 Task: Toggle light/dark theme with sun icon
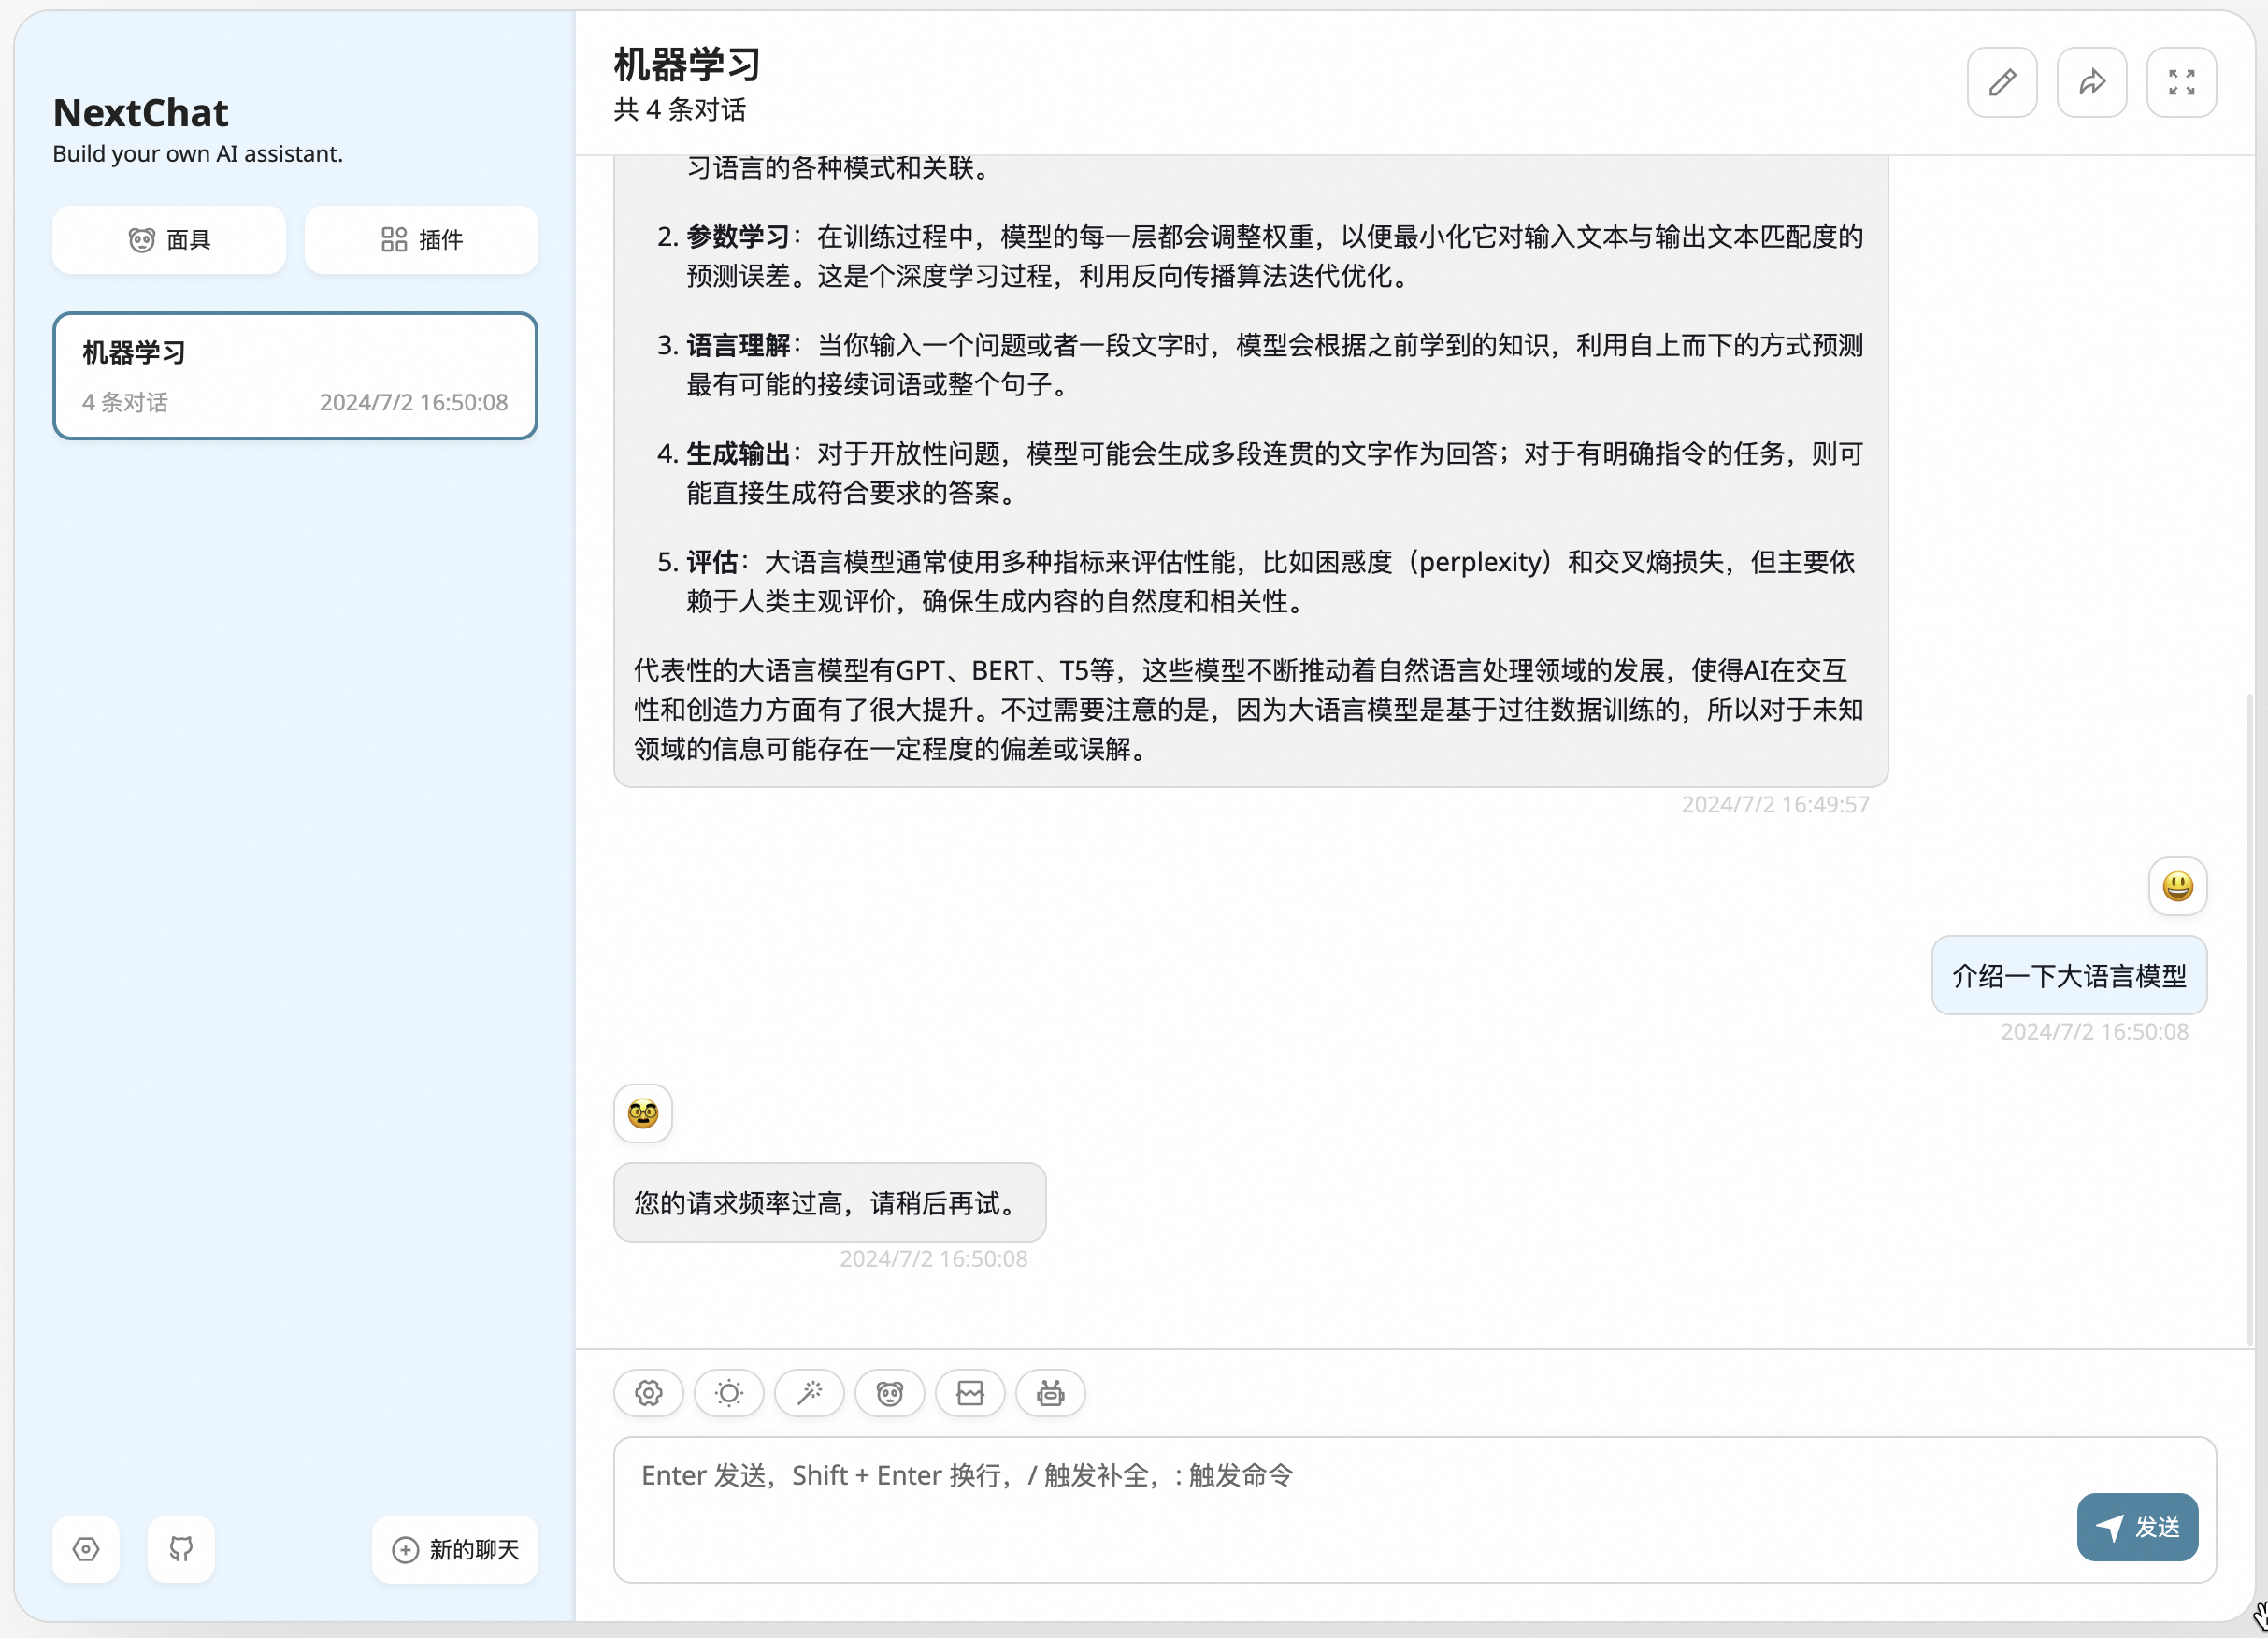click(728, 1393)
